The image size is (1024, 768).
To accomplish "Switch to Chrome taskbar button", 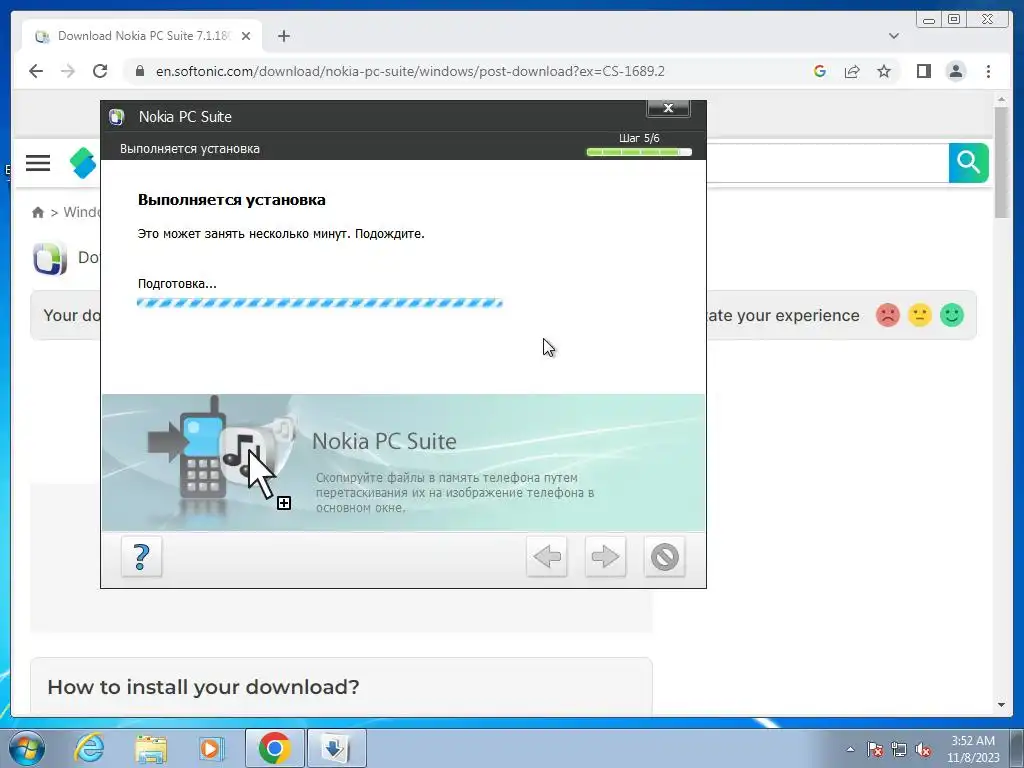I will [x=275, y=748].
